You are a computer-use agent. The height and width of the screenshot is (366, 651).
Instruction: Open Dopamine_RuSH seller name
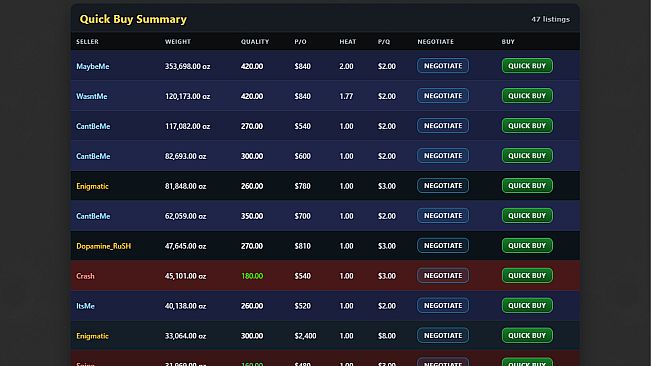[103, 246]
